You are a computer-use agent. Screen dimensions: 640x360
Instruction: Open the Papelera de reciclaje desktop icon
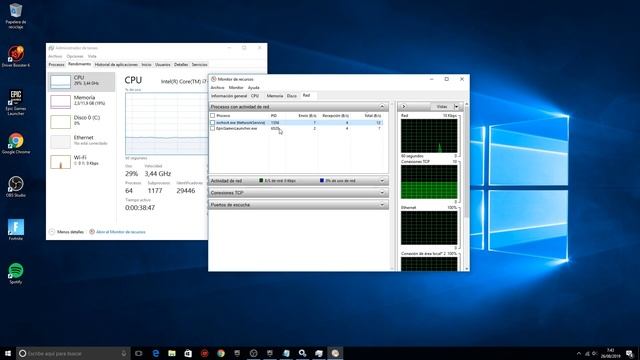(16, 16)
